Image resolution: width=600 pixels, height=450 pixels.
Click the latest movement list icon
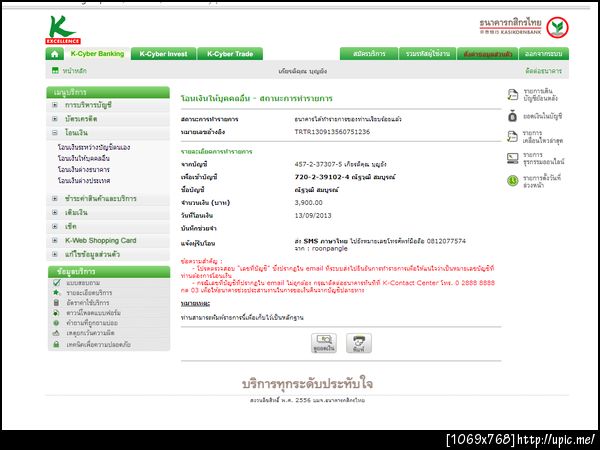click(513, 136)
